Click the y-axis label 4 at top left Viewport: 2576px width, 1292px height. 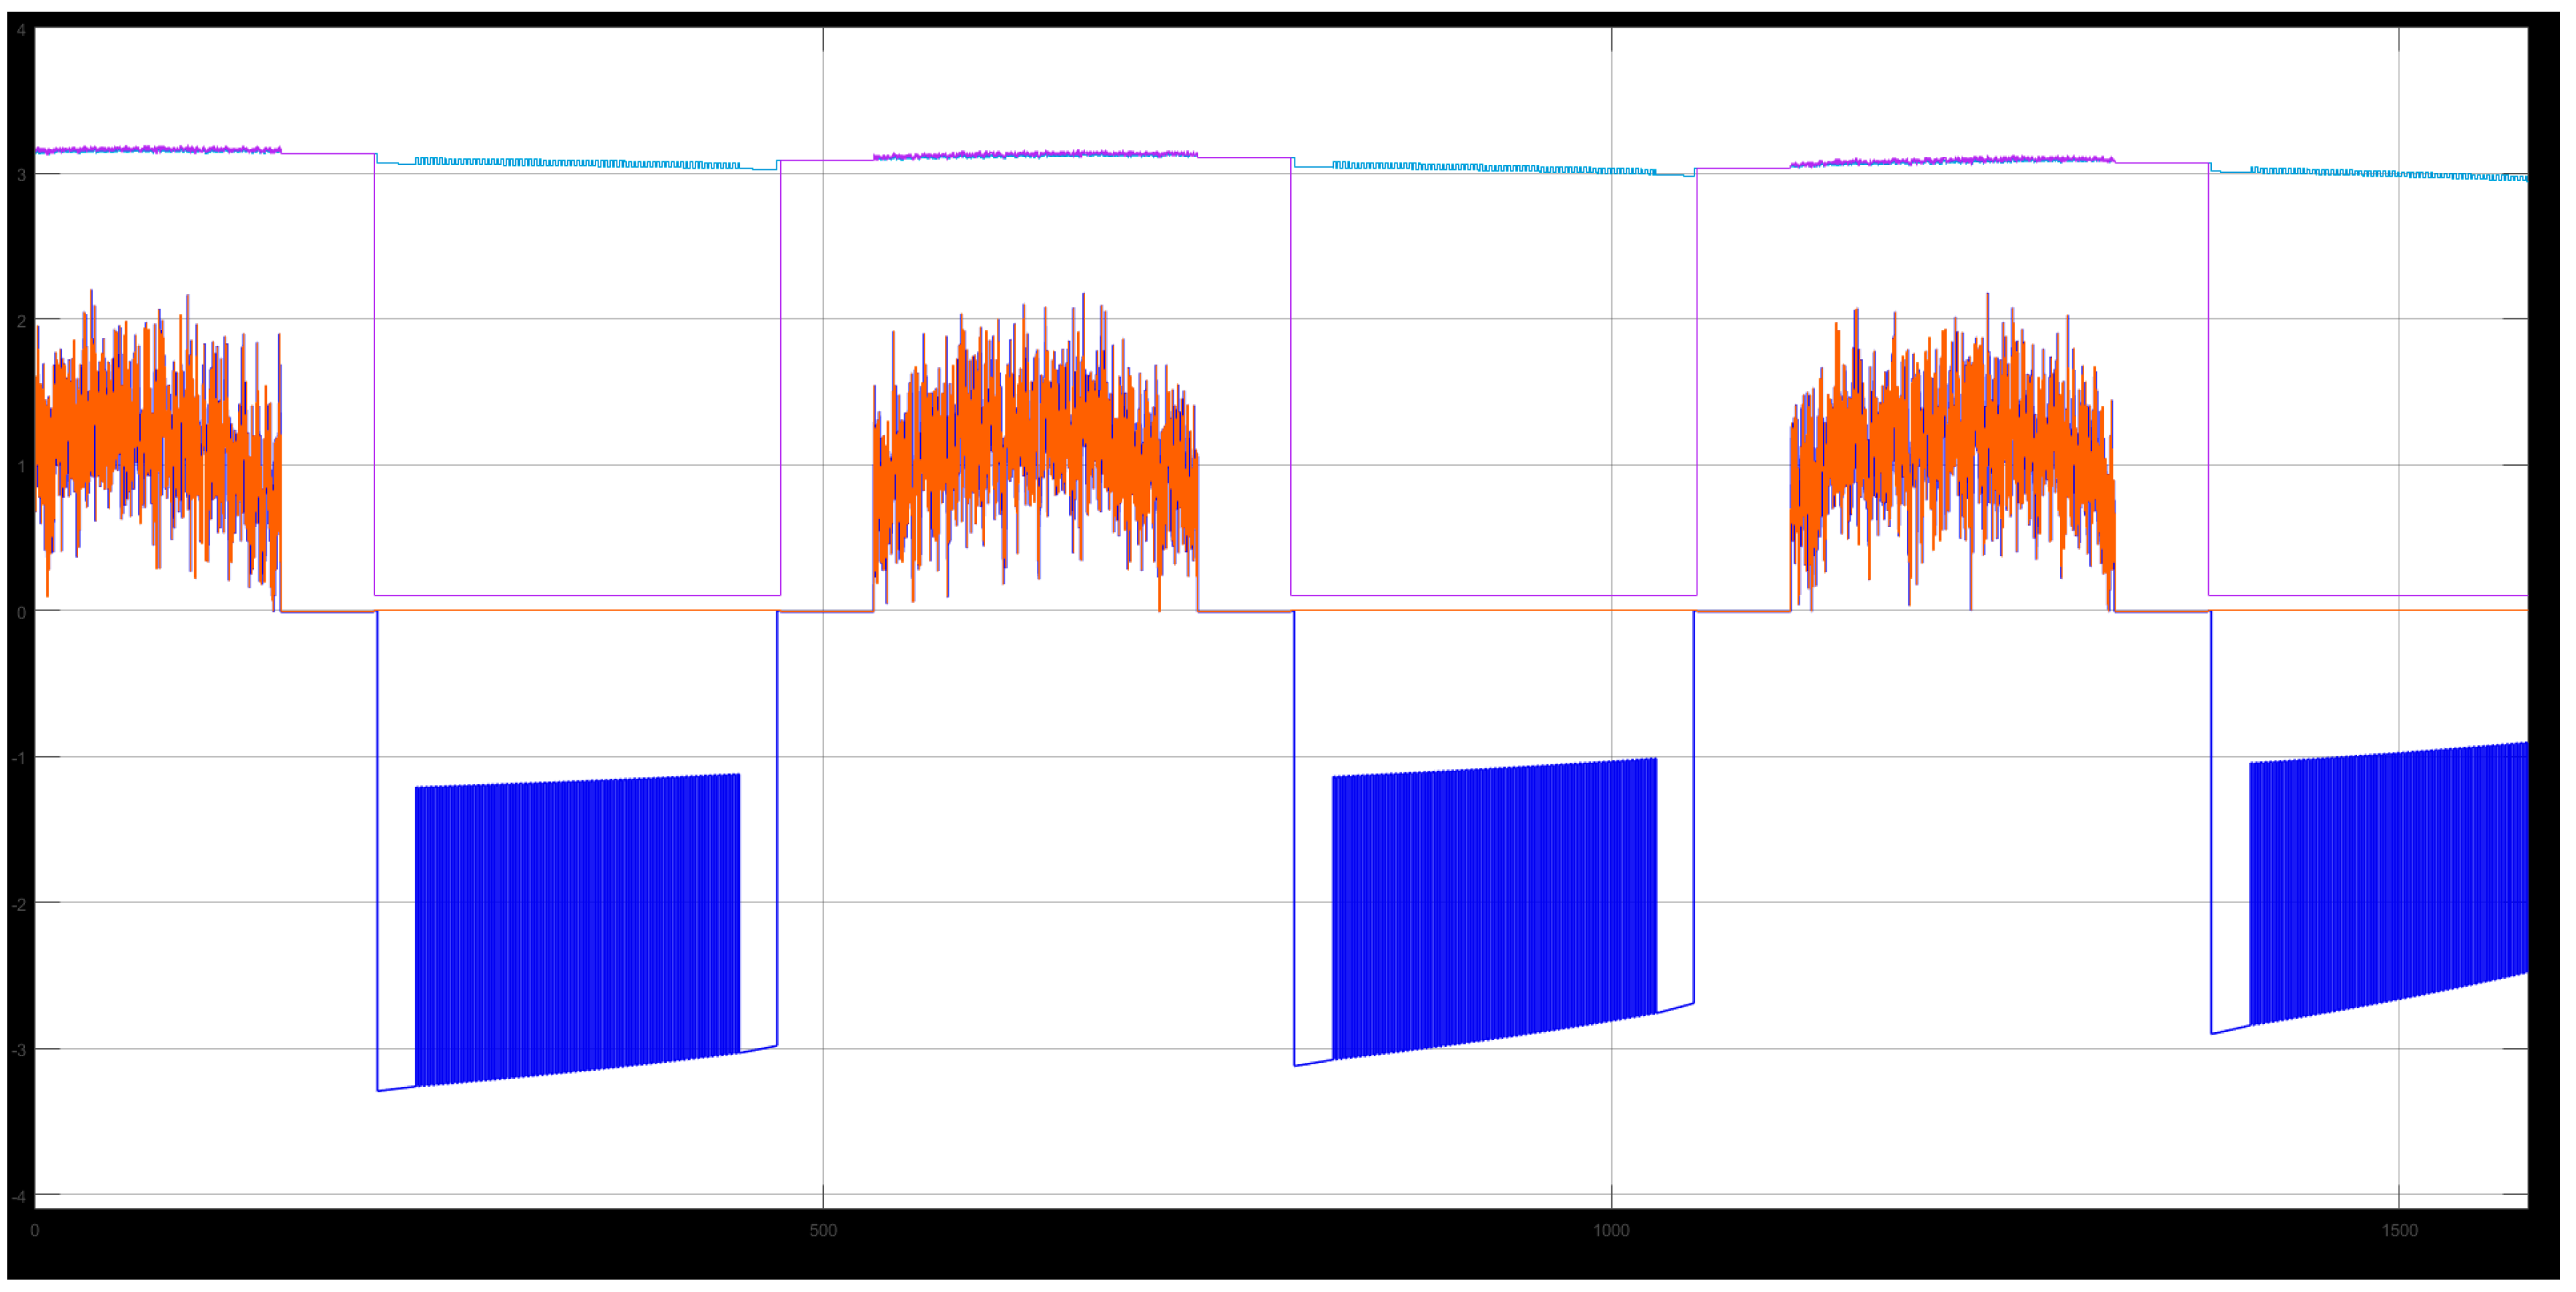point(20,31)
